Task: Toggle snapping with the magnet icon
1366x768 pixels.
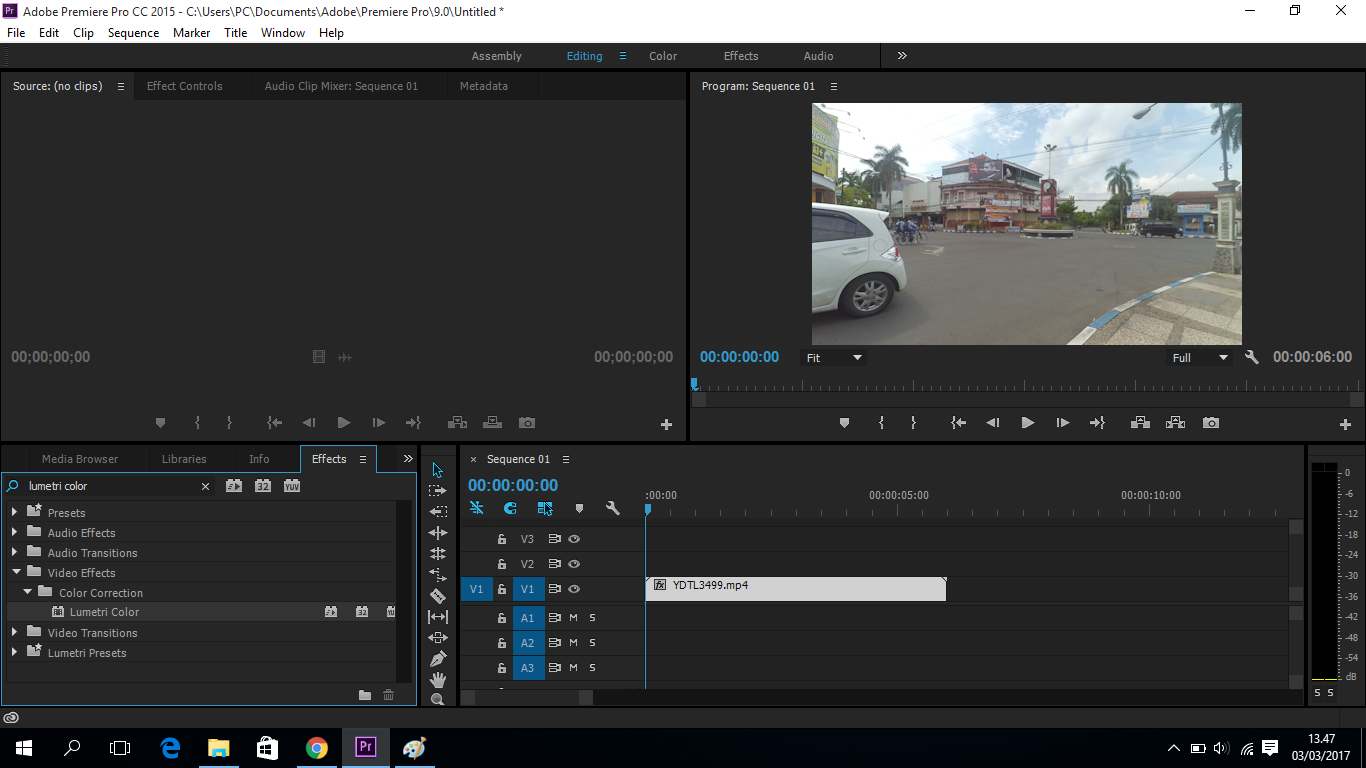Action: (x=510, y=509)
